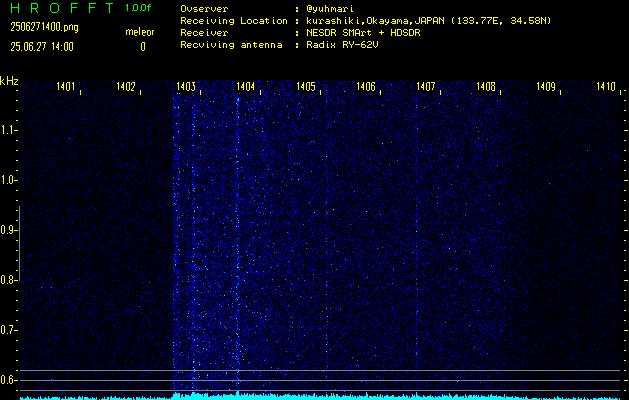Click the antenna value Radix RY-62V
This screenshot has width=629, height=400.
(x=342, y=45)
